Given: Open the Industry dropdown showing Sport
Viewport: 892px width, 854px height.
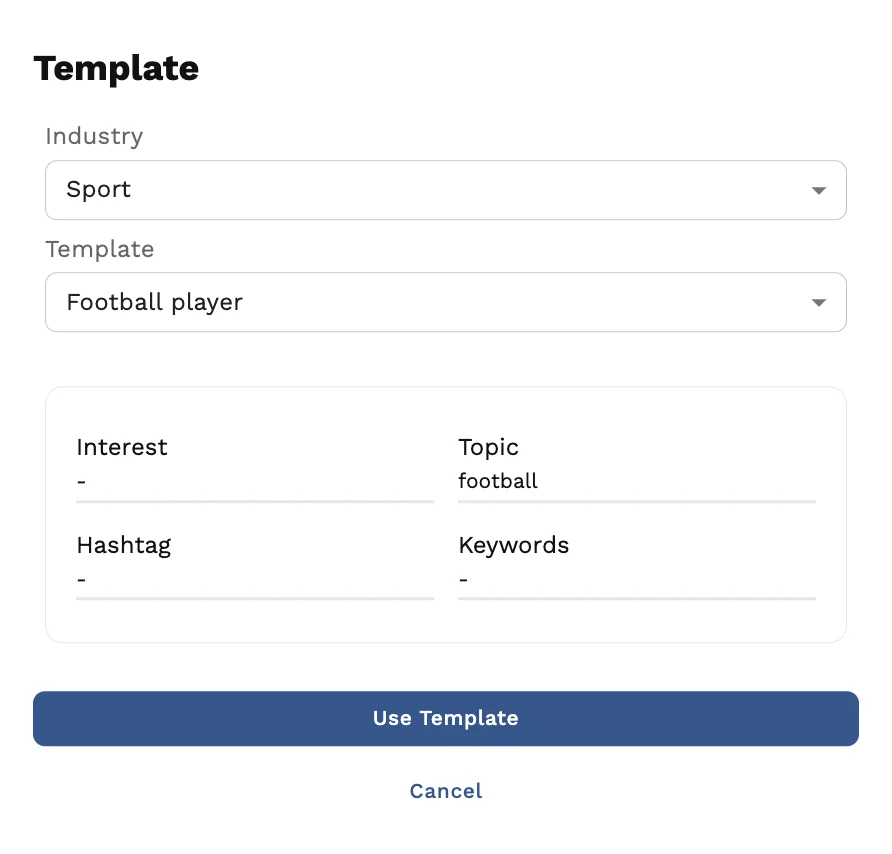Looking at the screenshot, I should [x=445, y=190].
